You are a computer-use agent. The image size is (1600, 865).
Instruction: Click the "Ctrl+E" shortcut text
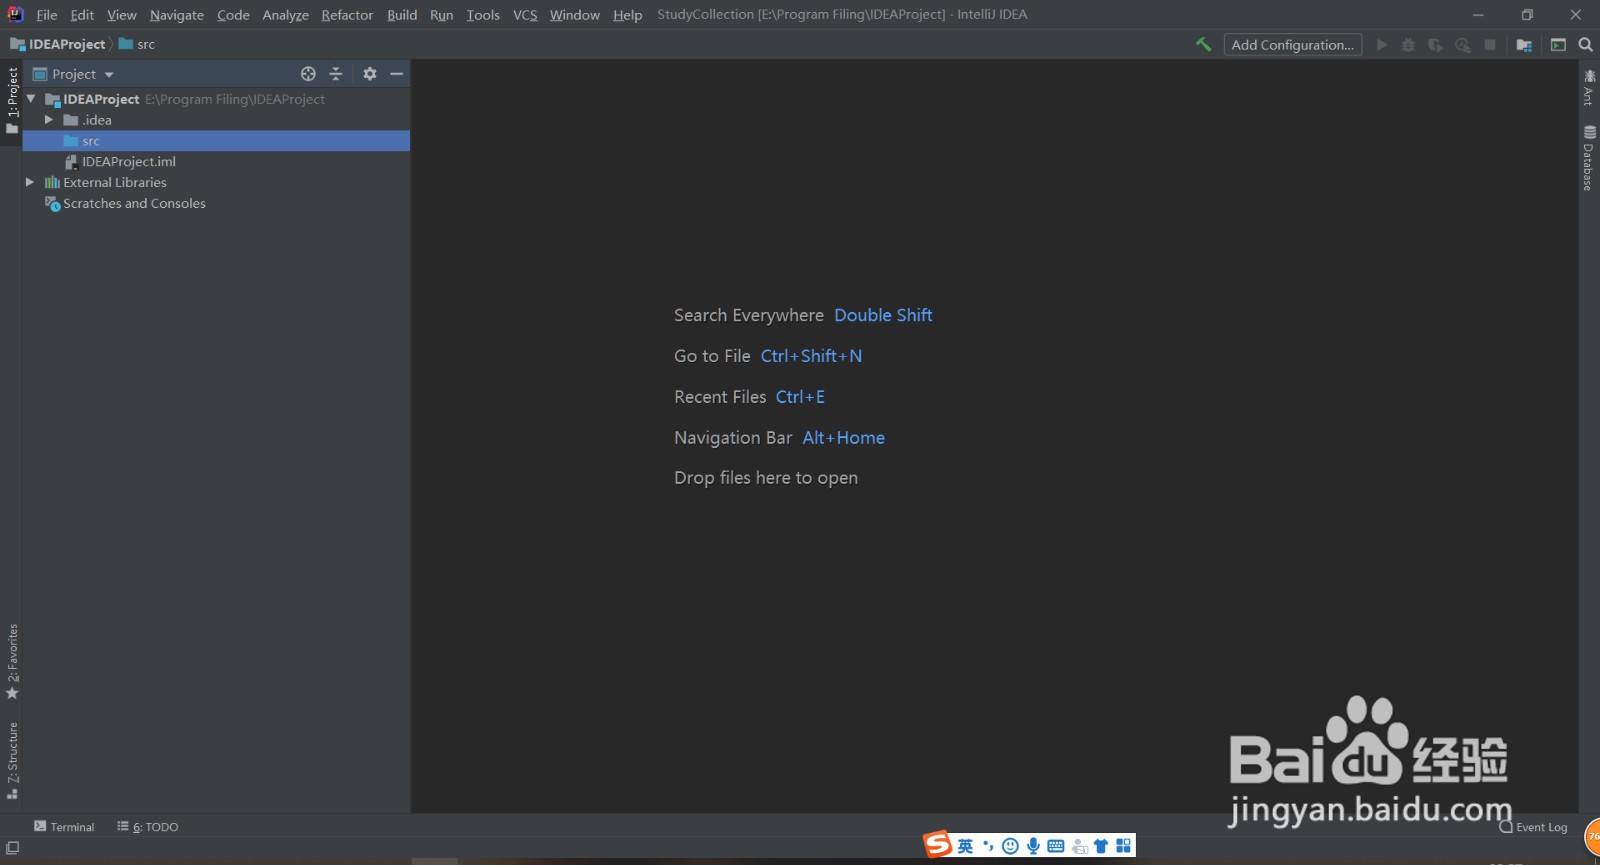pos(800,397)
